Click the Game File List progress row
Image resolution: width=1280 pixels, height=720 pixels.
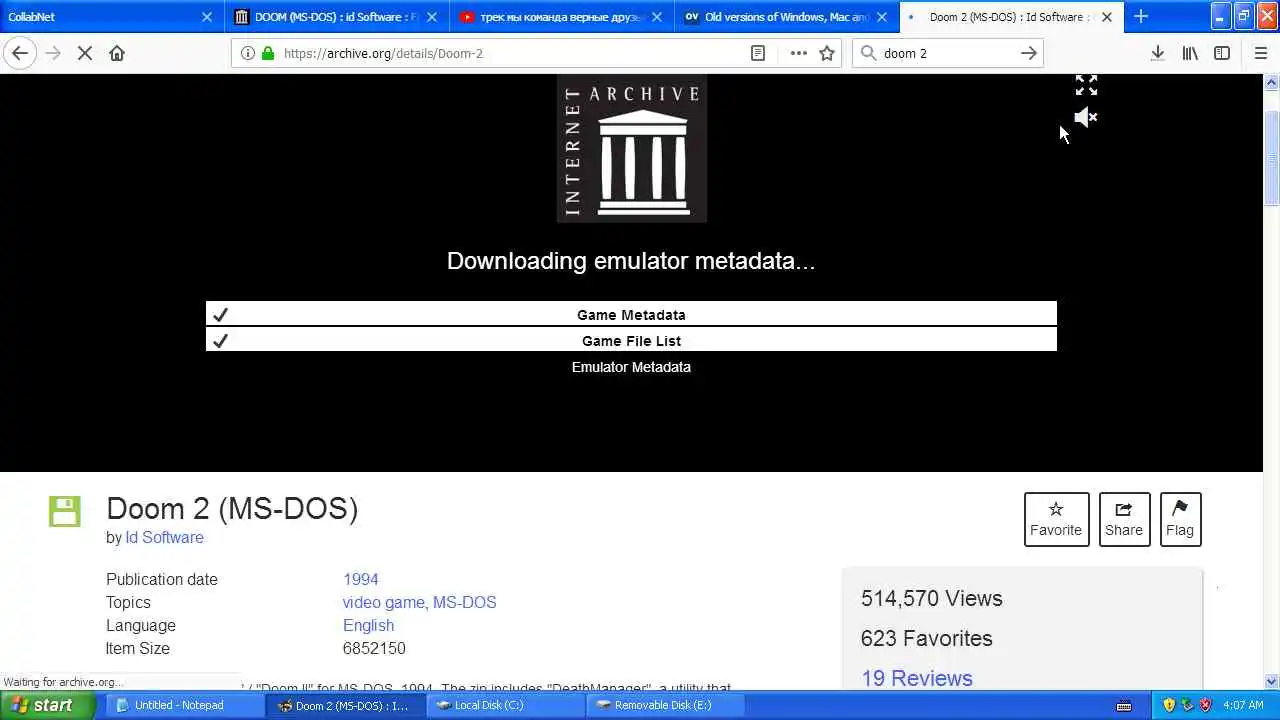tap(631, 340)
